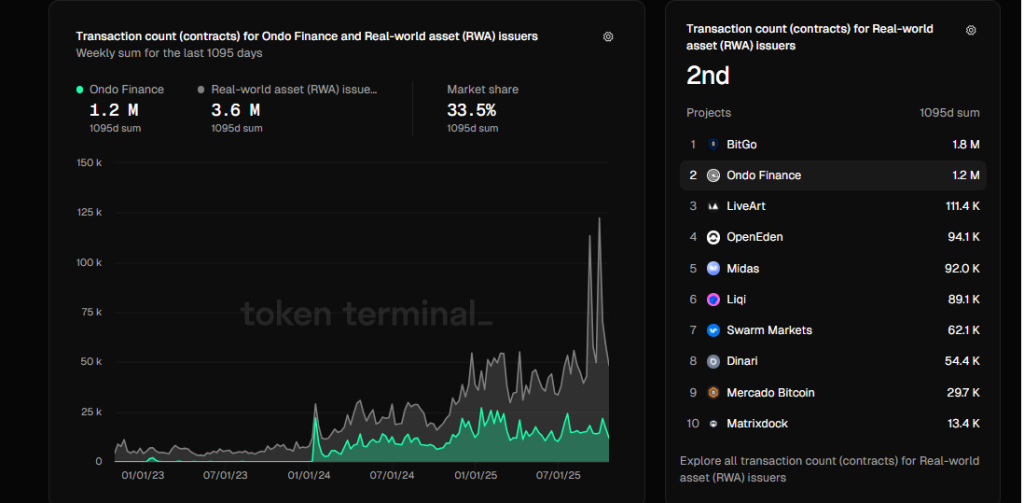The width and height of the screenshot is (1024, 503).
Task: Click the Liqi project logo icon
Action: click(x=713, y=300)
